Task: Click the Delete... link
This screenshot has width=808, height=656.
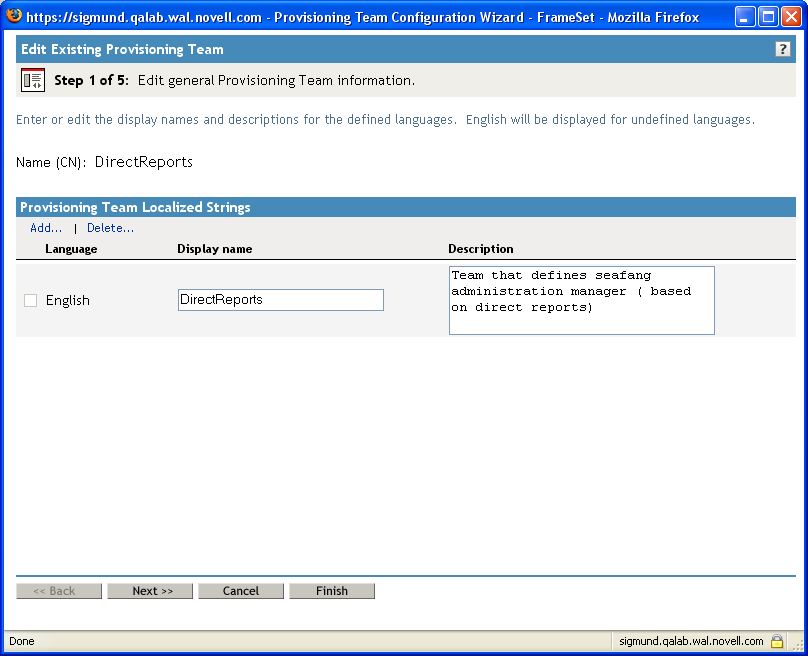Action: (110, 228)
